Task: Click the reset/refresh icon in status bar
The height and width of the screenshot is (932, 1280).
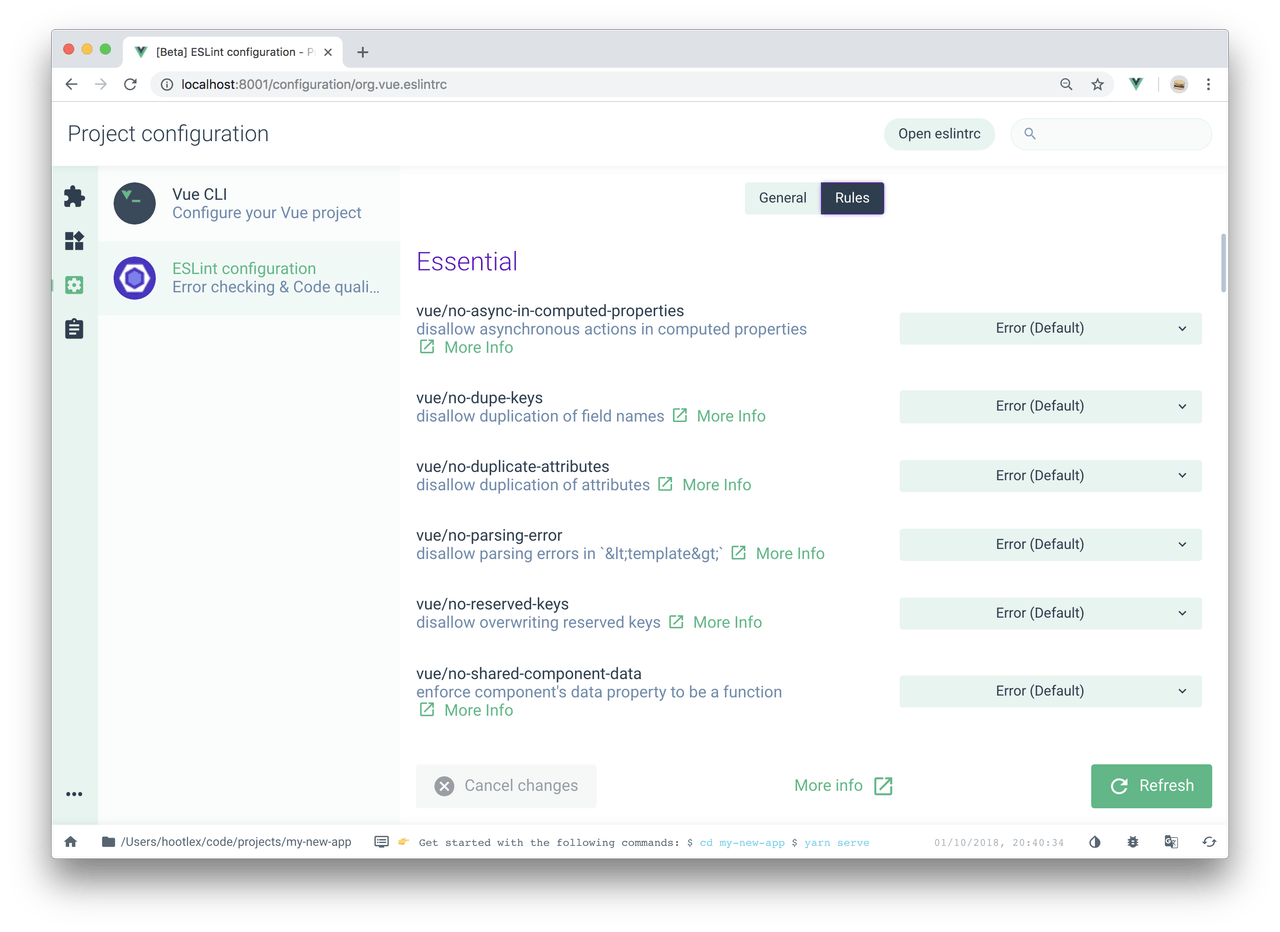Action: click(1209, 842)
